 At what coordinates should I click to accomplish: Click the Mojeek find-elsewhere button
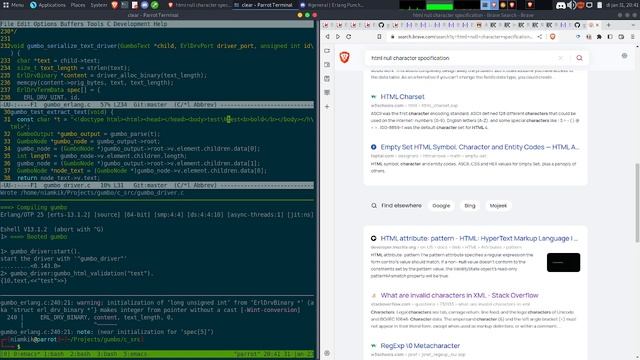[498, 206]
